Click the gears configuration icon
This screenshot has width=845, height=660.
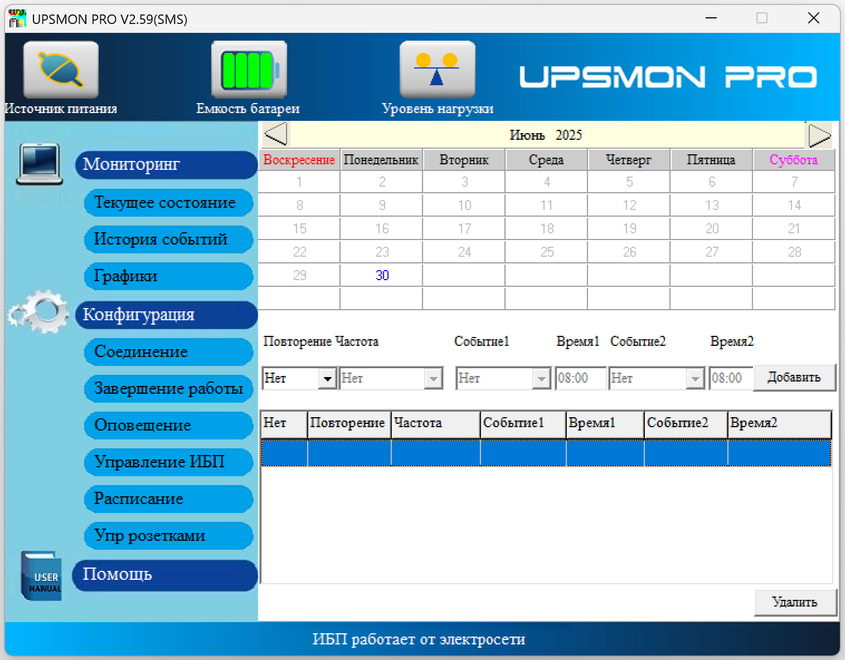(x=38, y=311)
